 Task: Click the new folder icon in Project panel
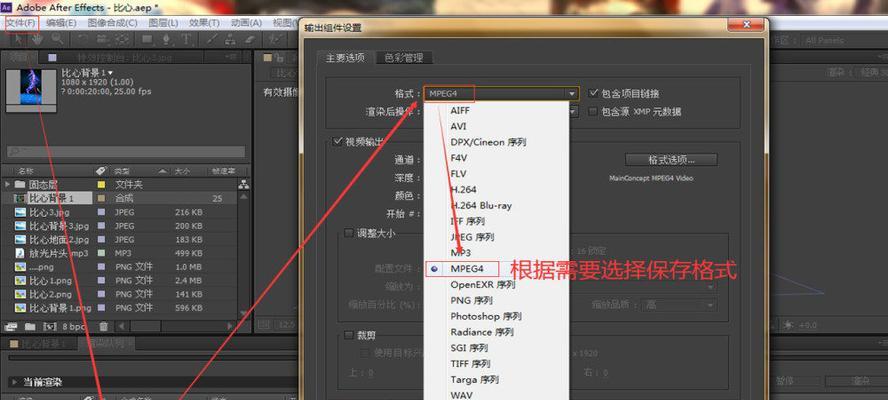30,326
